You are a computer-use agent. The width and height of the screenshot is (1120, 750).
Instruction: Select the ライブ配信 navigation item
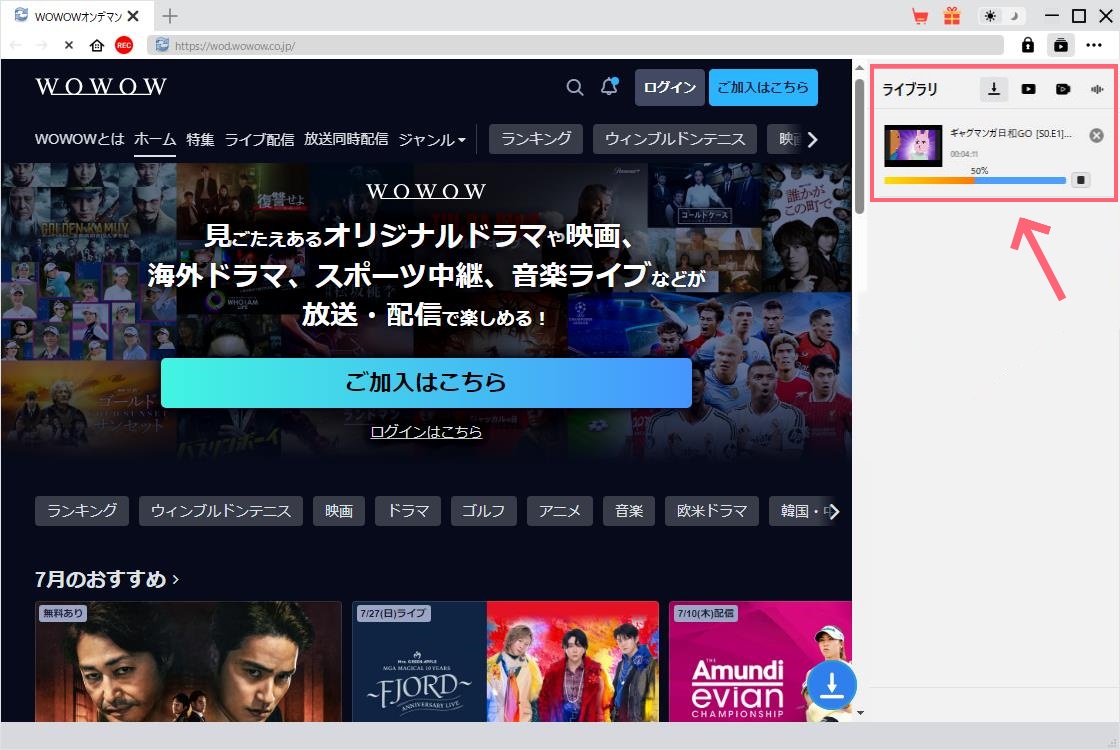[259, 140]
